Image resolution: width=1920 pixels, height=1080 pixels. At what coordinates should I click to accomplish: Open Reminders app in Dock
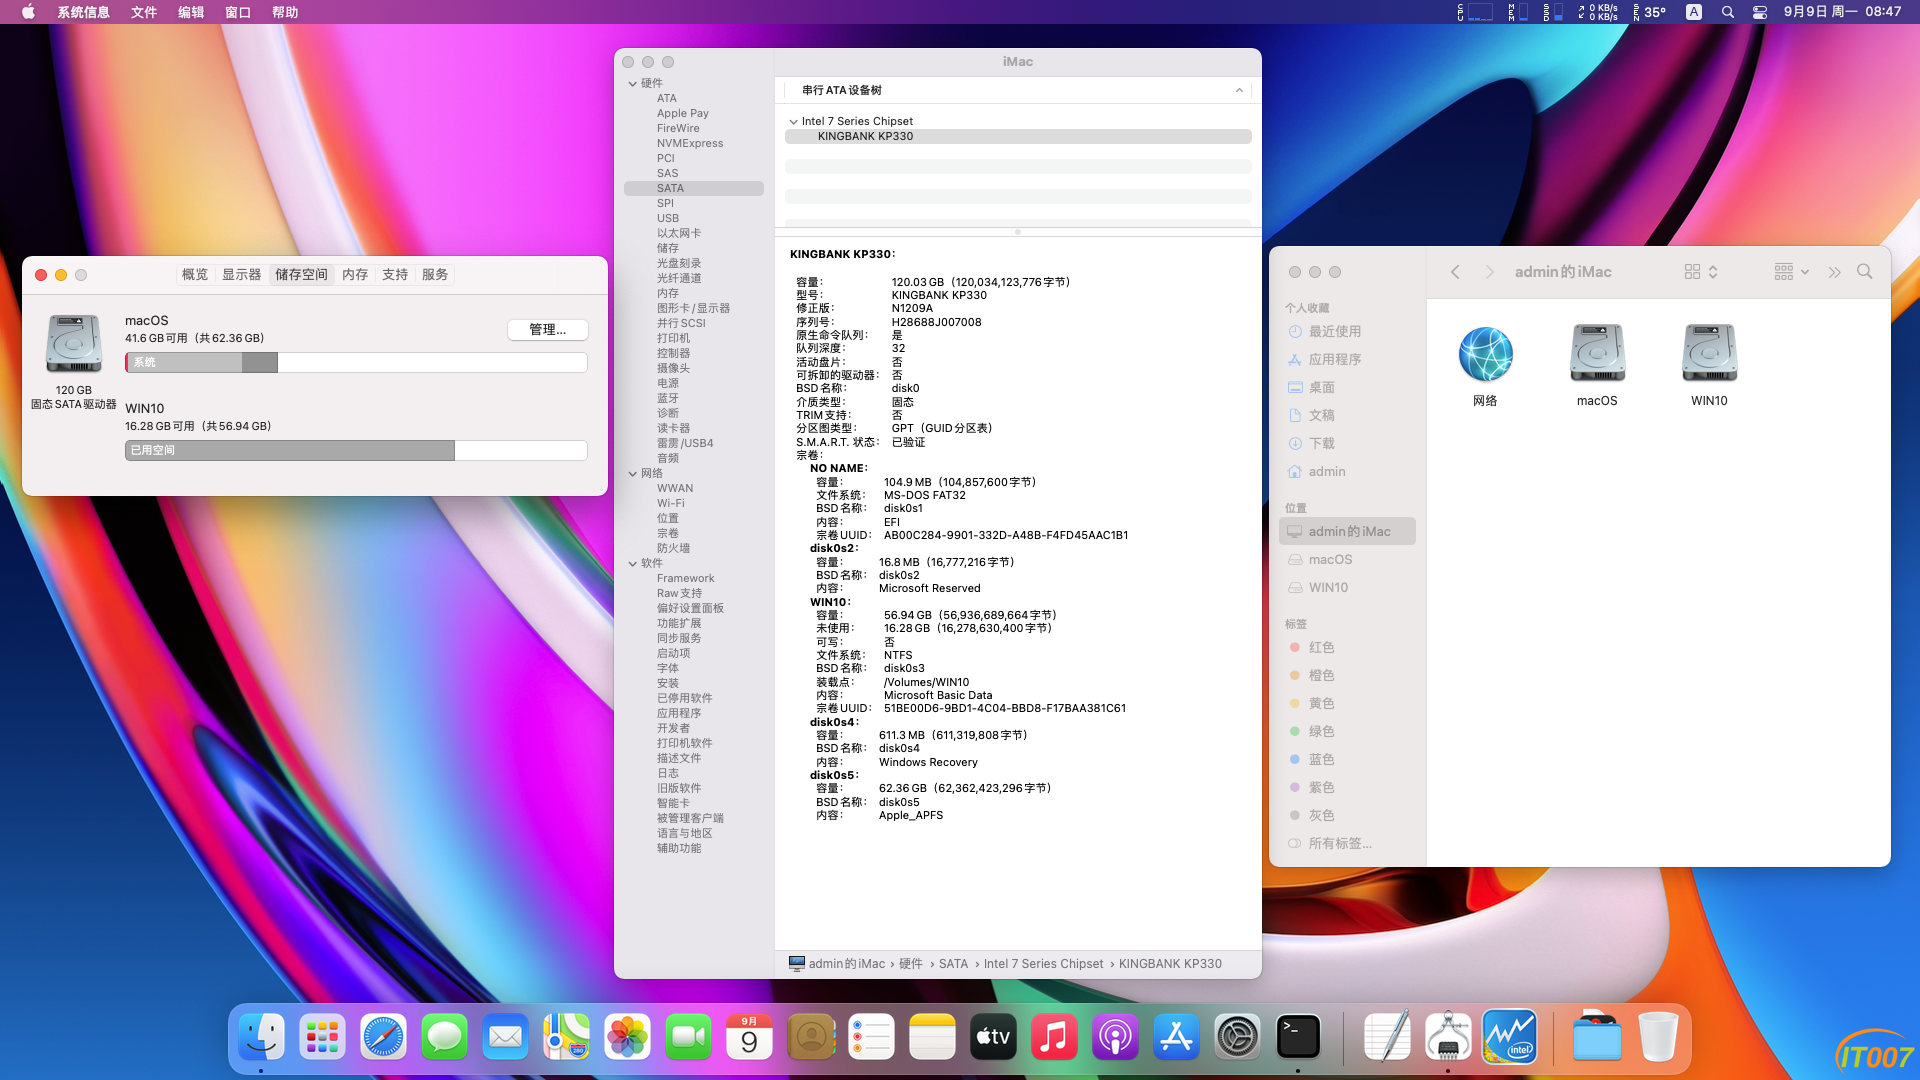point(871,1037)
